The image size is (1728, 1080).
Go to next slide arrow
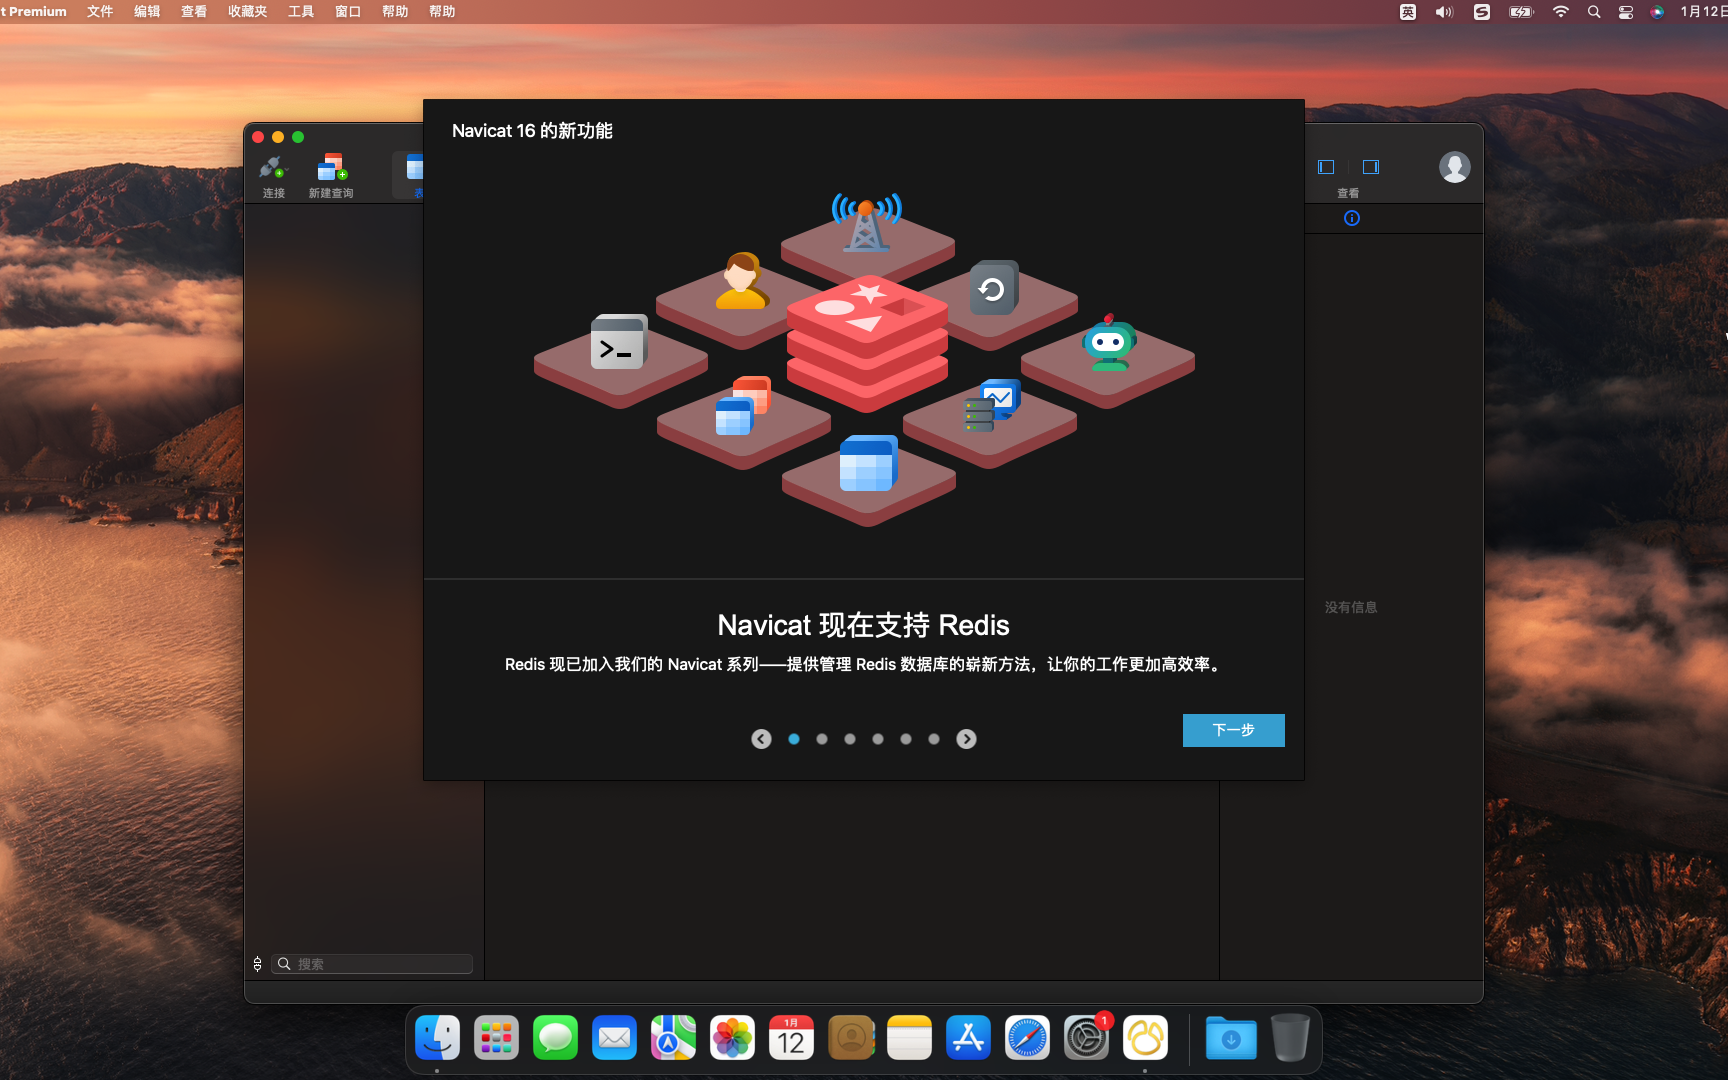(966, 739)
